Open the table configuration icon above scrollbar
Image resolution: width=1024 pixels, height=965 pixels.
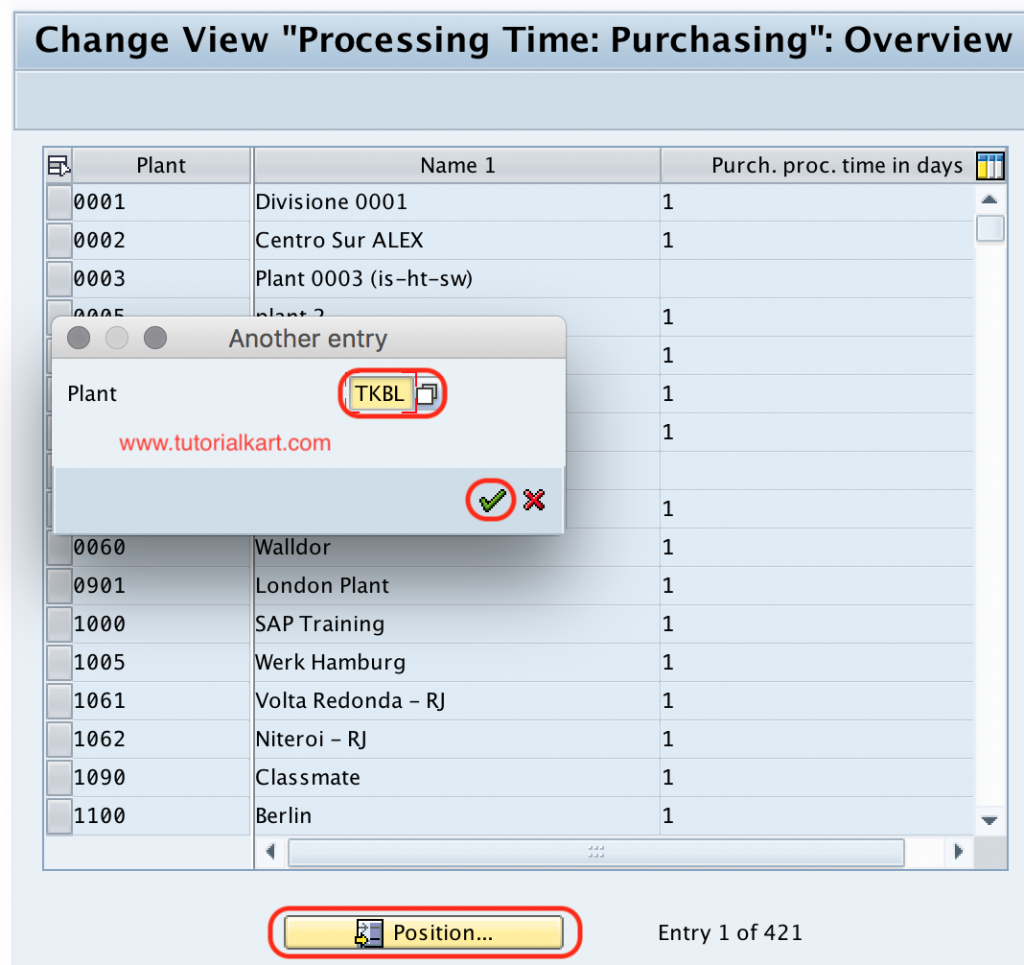pyautogui.click(x=990, y=165)
